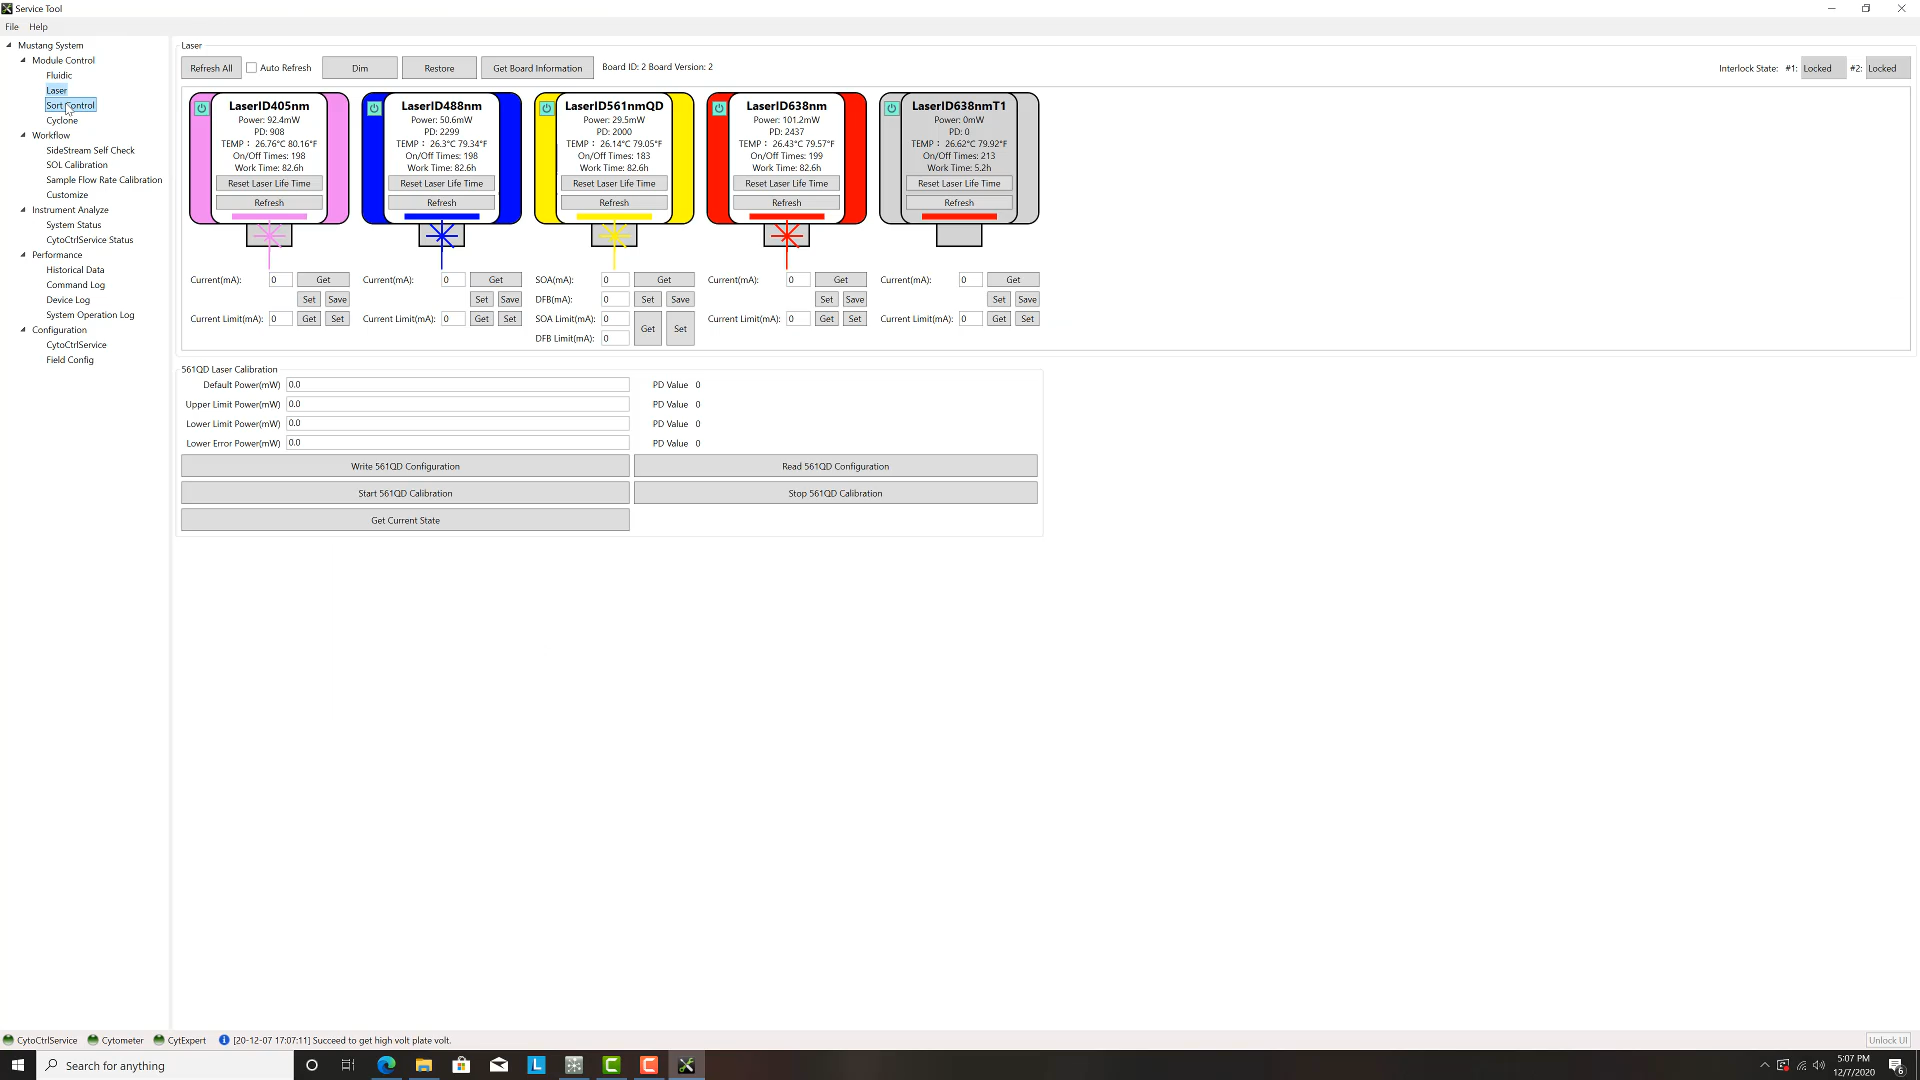
Task: Enable the Interlock State #1 Locked toggle
Action: [x=1818, y=67]
